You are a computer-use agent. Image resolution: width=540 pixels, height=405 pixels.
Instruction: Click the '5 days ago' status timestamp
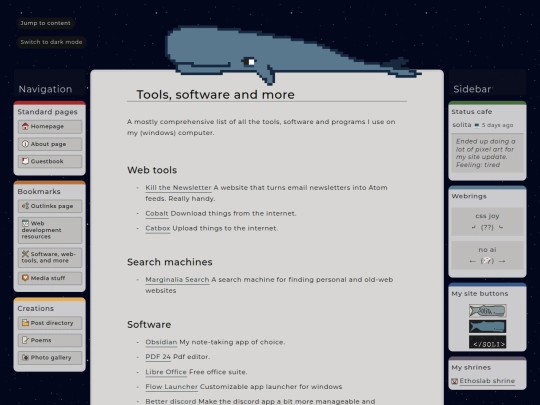pyautogui.click(x=497, y=125)
